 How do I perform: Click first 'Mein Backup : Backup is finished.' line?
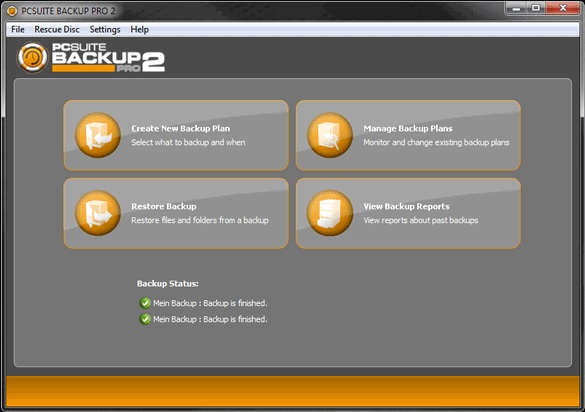(210, 303)
